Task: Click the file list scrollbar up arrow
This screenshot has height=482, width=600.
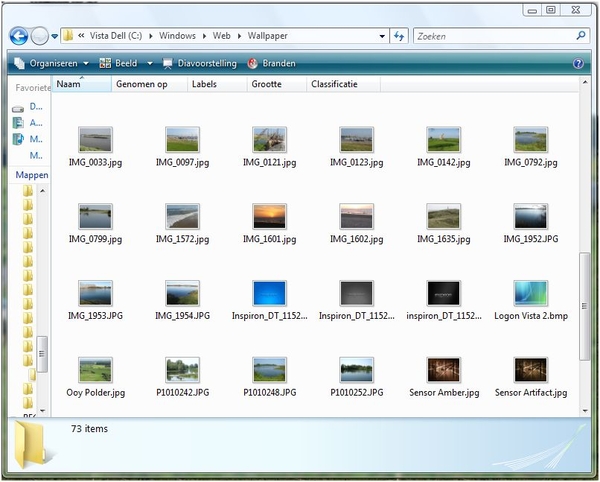Action: [x=584, y=82]
